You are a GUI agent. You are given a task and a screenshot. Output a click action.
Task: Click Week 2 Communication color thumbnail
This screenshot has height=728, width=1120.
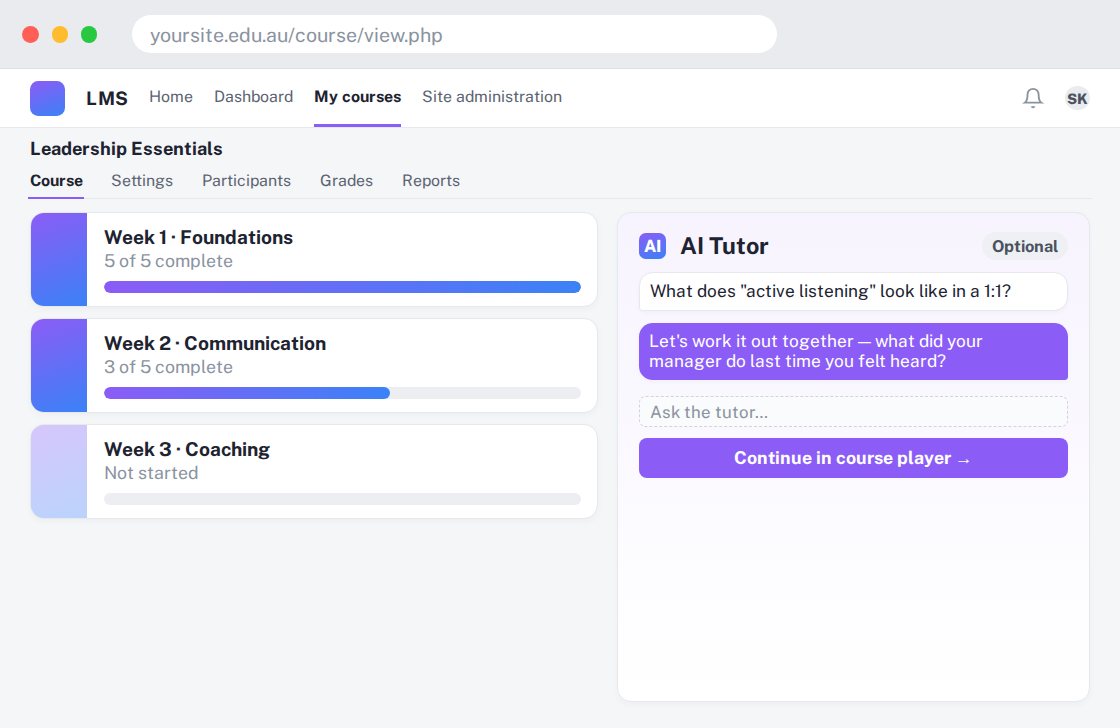pyautogui.click(x=59, y=365)
